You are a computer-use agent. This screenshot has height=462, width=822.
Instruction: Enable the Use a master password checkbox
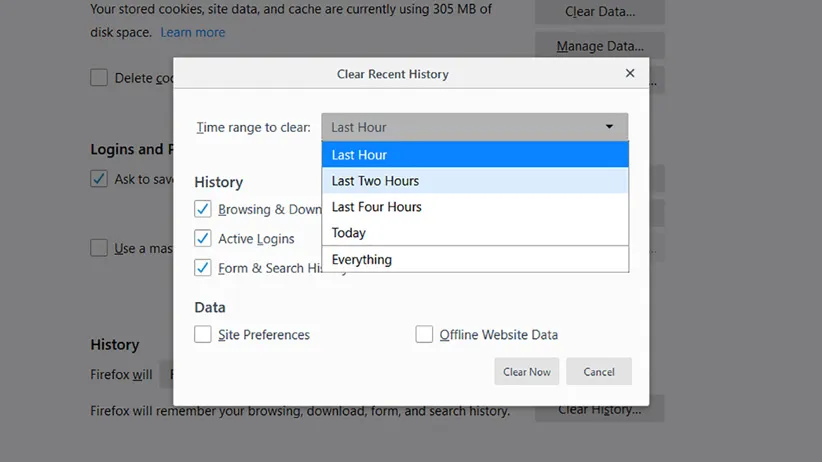coord(99,248)
